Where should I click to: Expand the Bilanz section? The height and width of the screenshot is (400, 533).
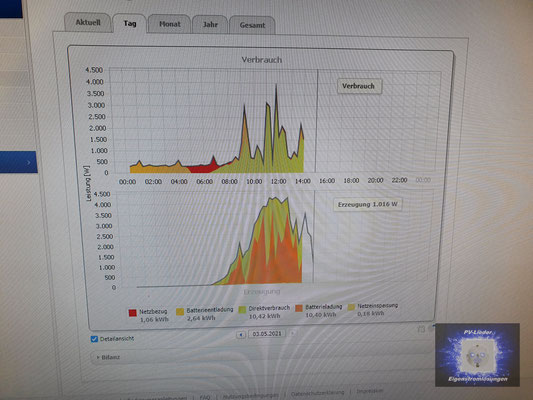[x=108, y=357]
